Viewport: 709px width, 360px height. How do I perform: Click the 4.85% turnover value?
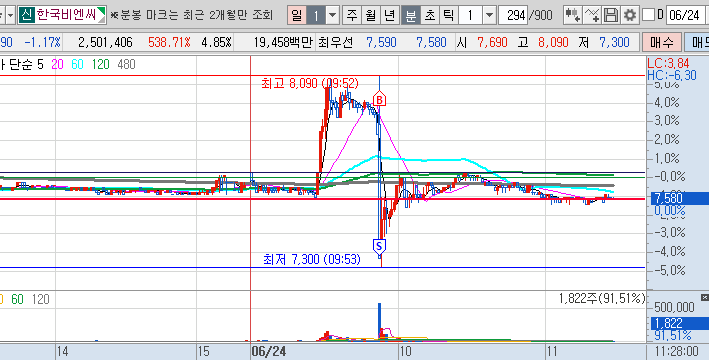tap(216, 43)
